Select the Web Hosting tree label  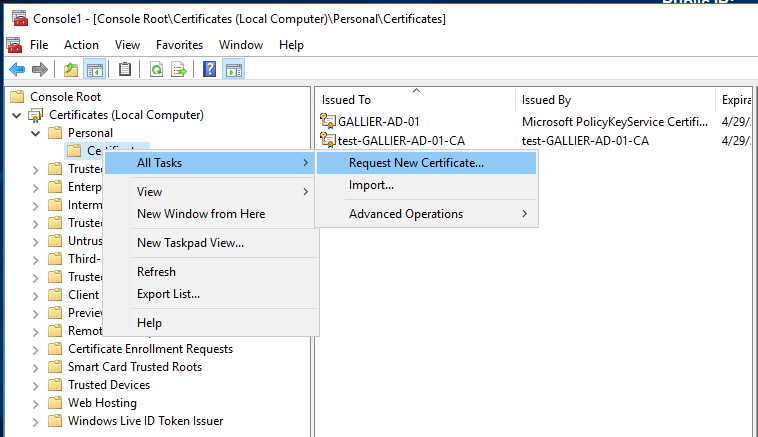pos(102,403)
